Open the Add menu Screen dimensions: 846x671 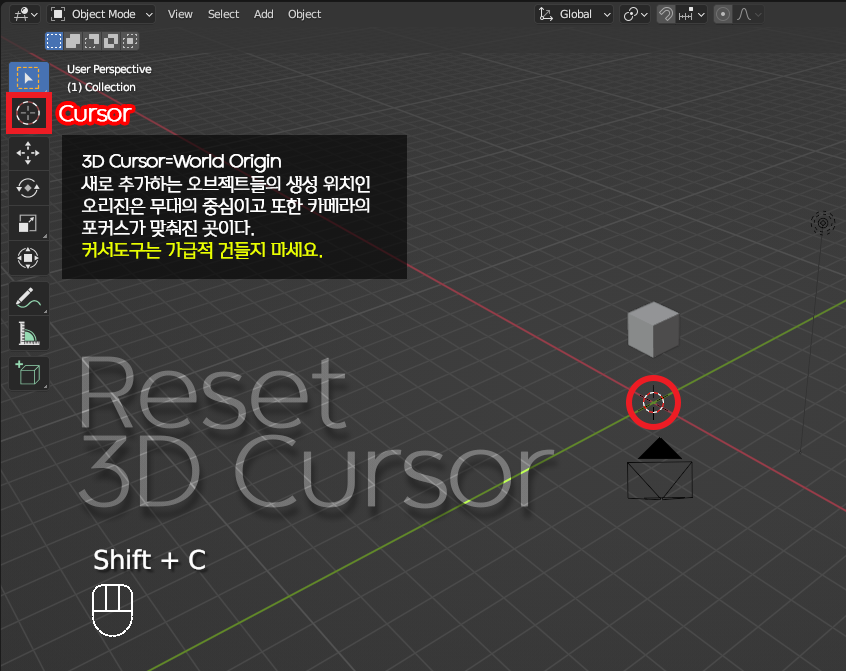click(x=263, y=15)
